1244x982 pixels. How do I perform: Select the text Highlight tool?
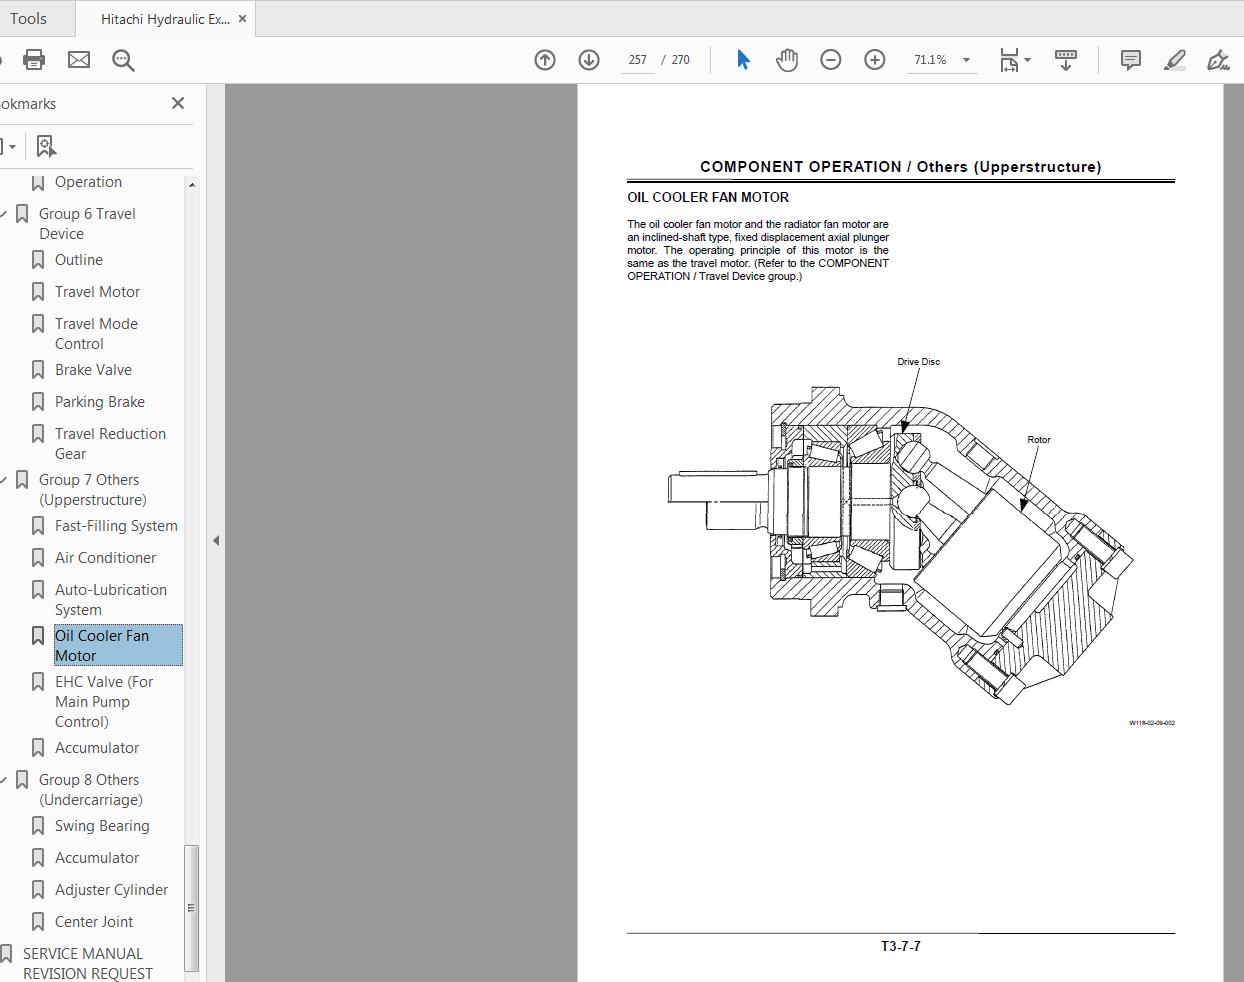[x=1174, y=60]
